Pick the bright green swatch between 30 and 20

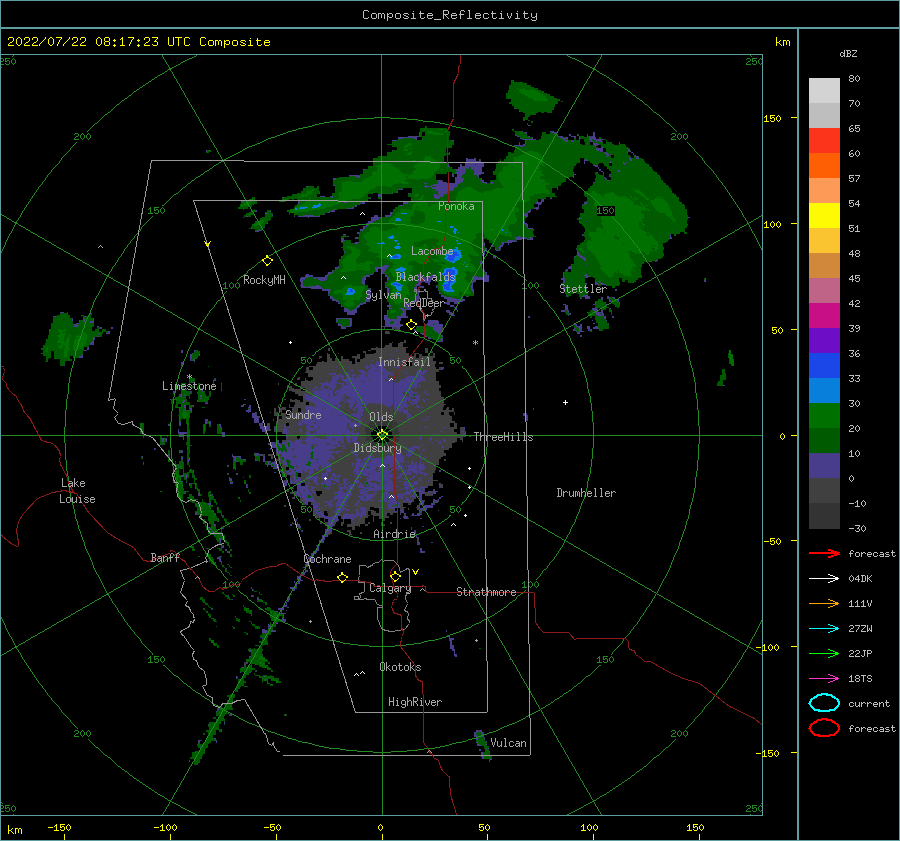click(824, 416)
